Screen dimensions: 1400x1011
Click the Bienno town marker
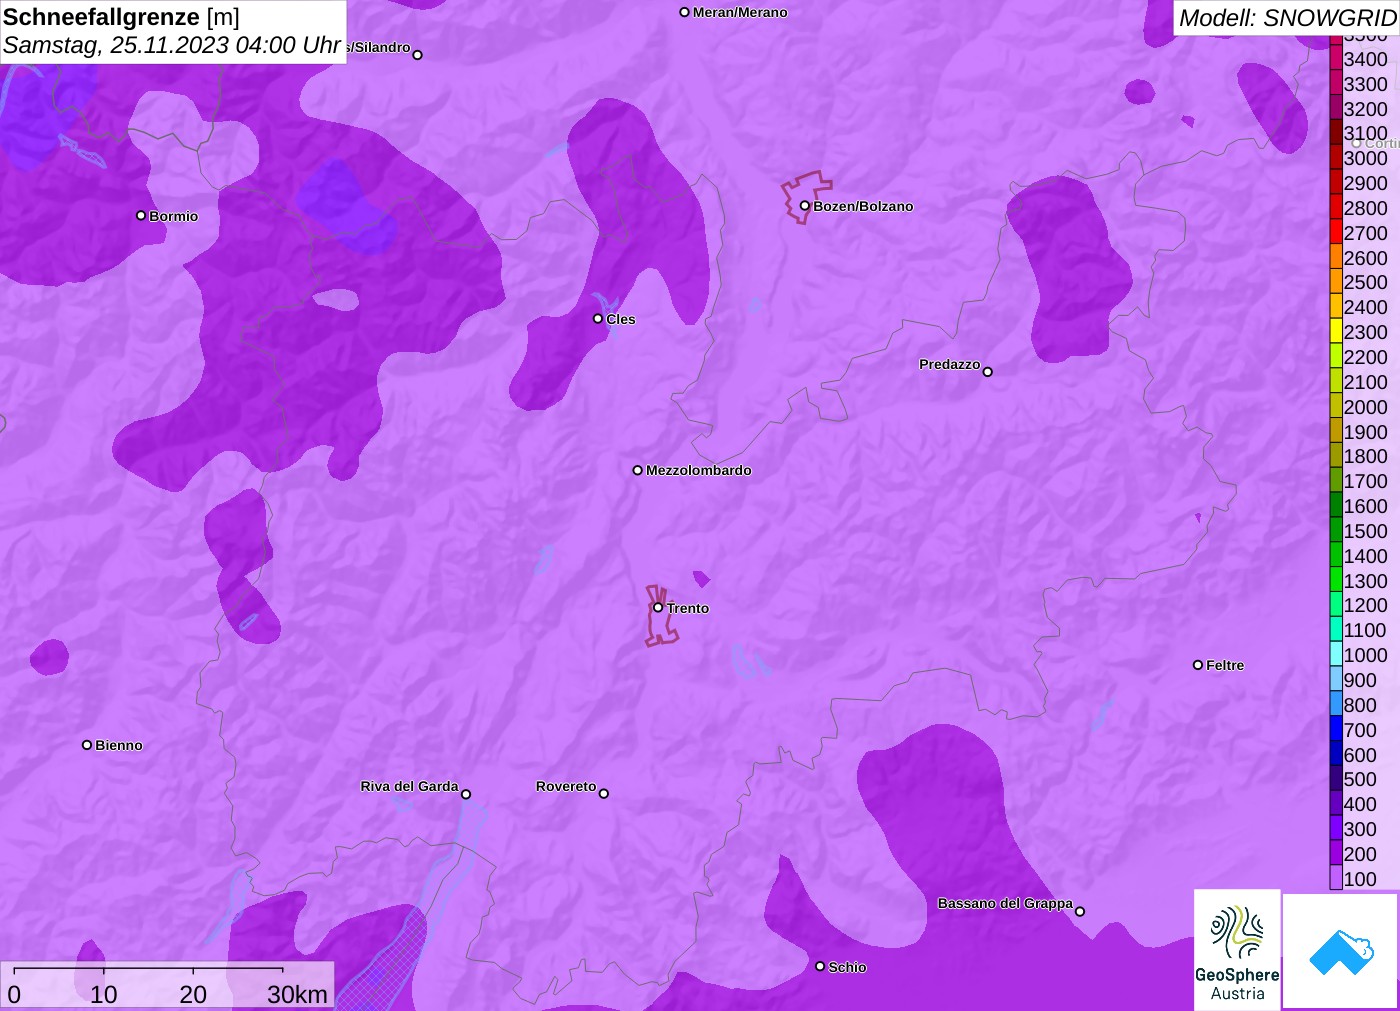pyautogui.click(x=87, y=745)
